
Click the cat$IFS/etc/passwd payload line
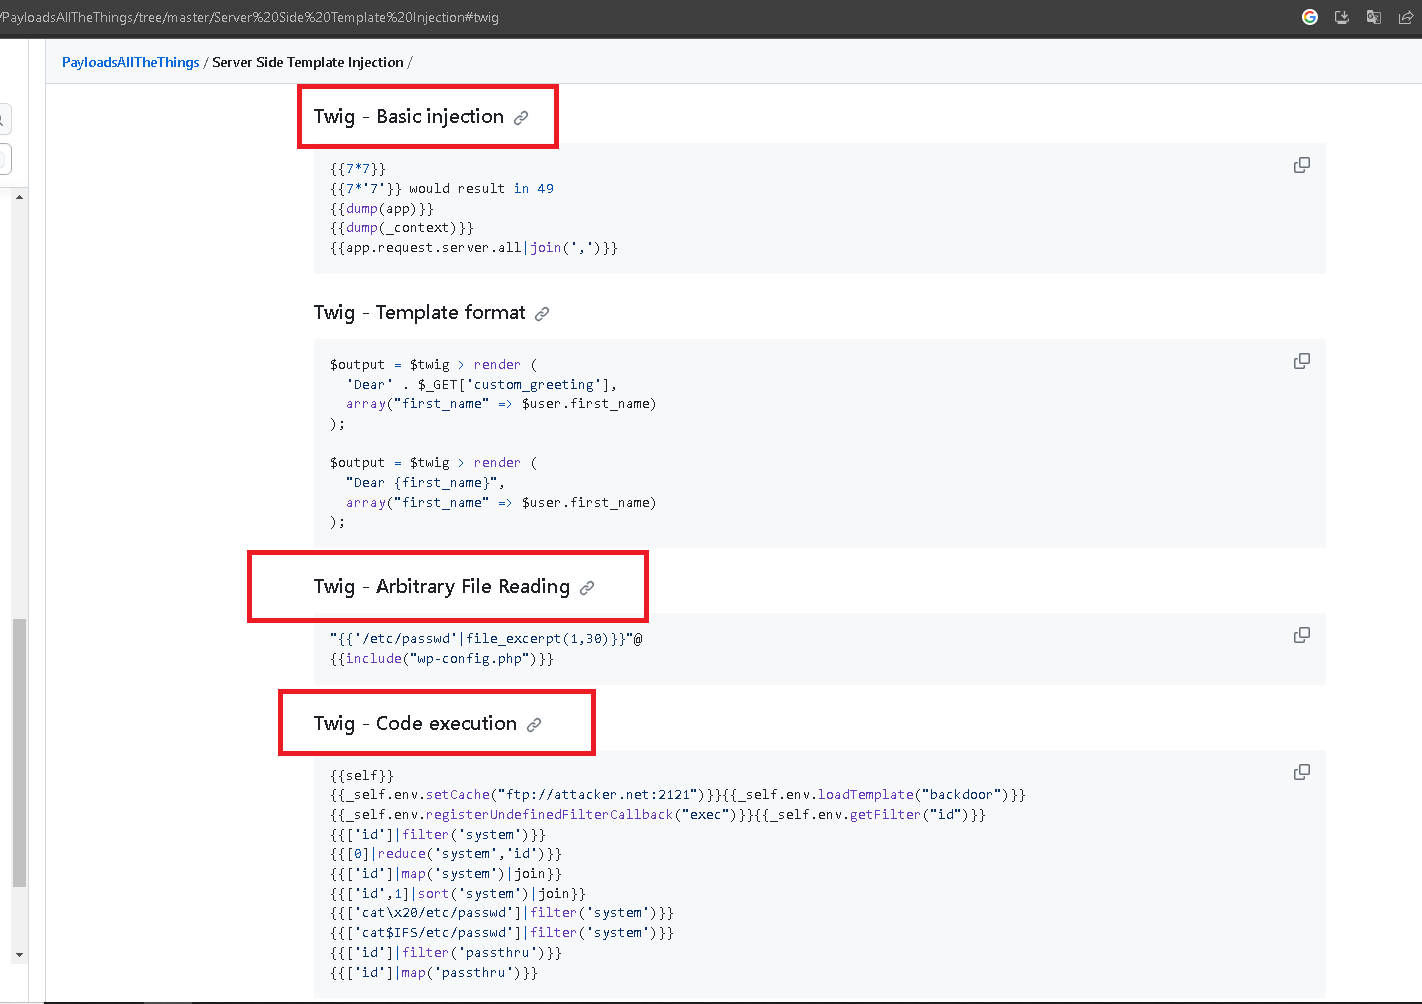[502, 933]
